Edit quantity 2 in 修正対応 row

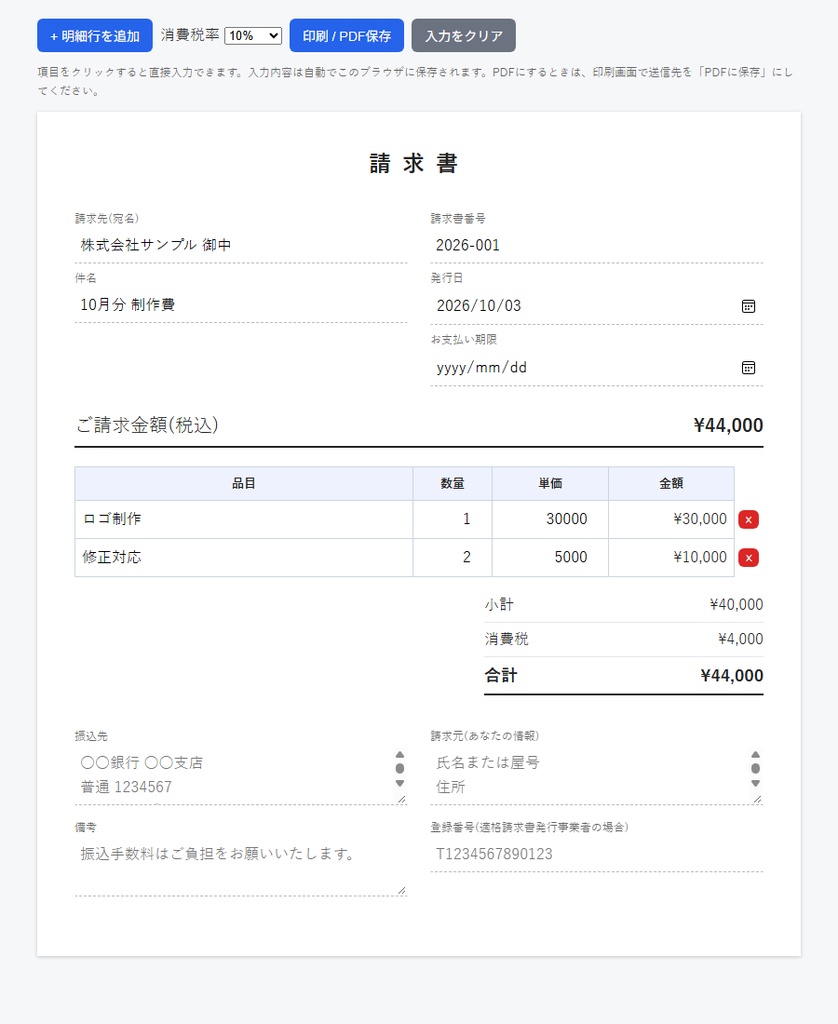coord(452,557)
